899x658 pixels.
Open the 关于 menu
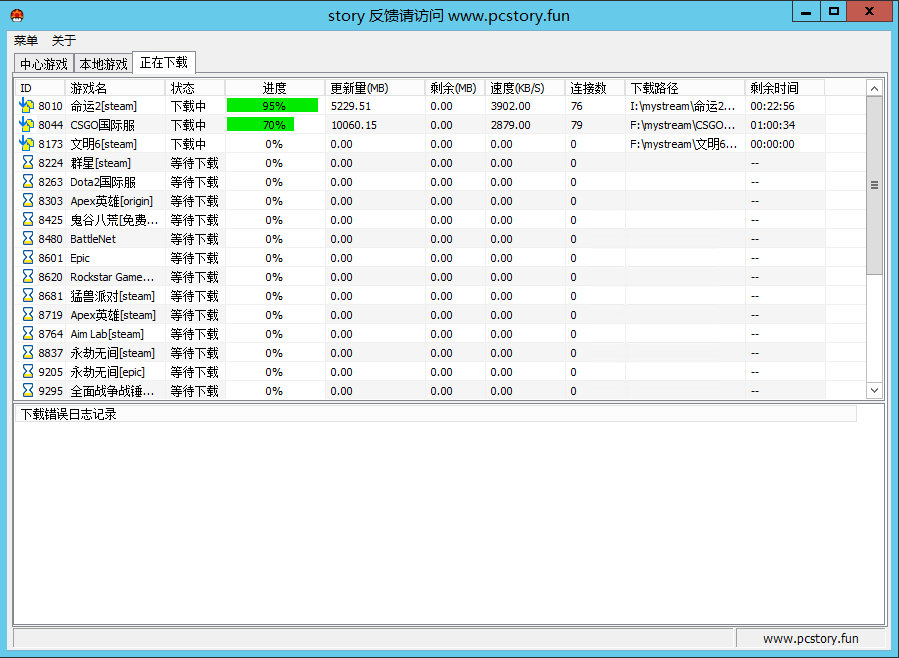click(x=64, y=40)
